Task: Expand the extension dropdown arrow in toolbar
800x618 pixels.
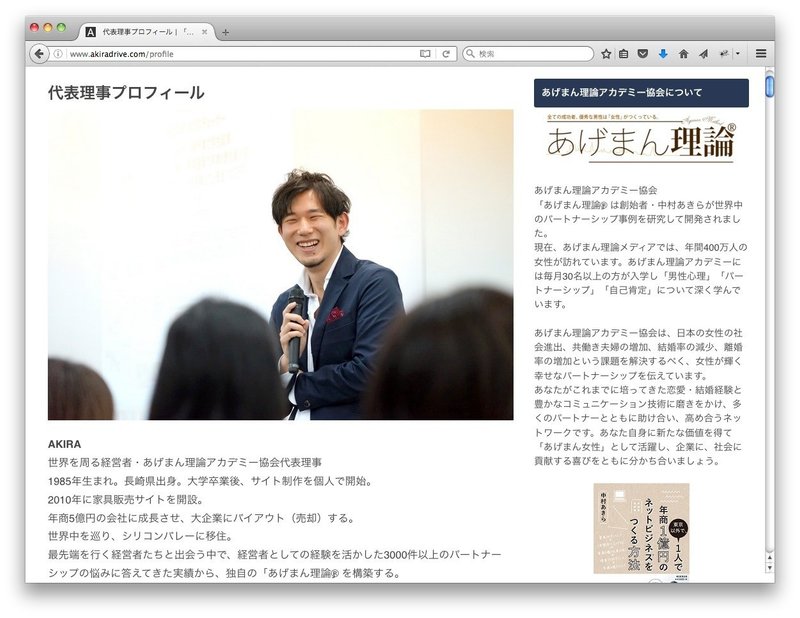Action: point(738,54)
